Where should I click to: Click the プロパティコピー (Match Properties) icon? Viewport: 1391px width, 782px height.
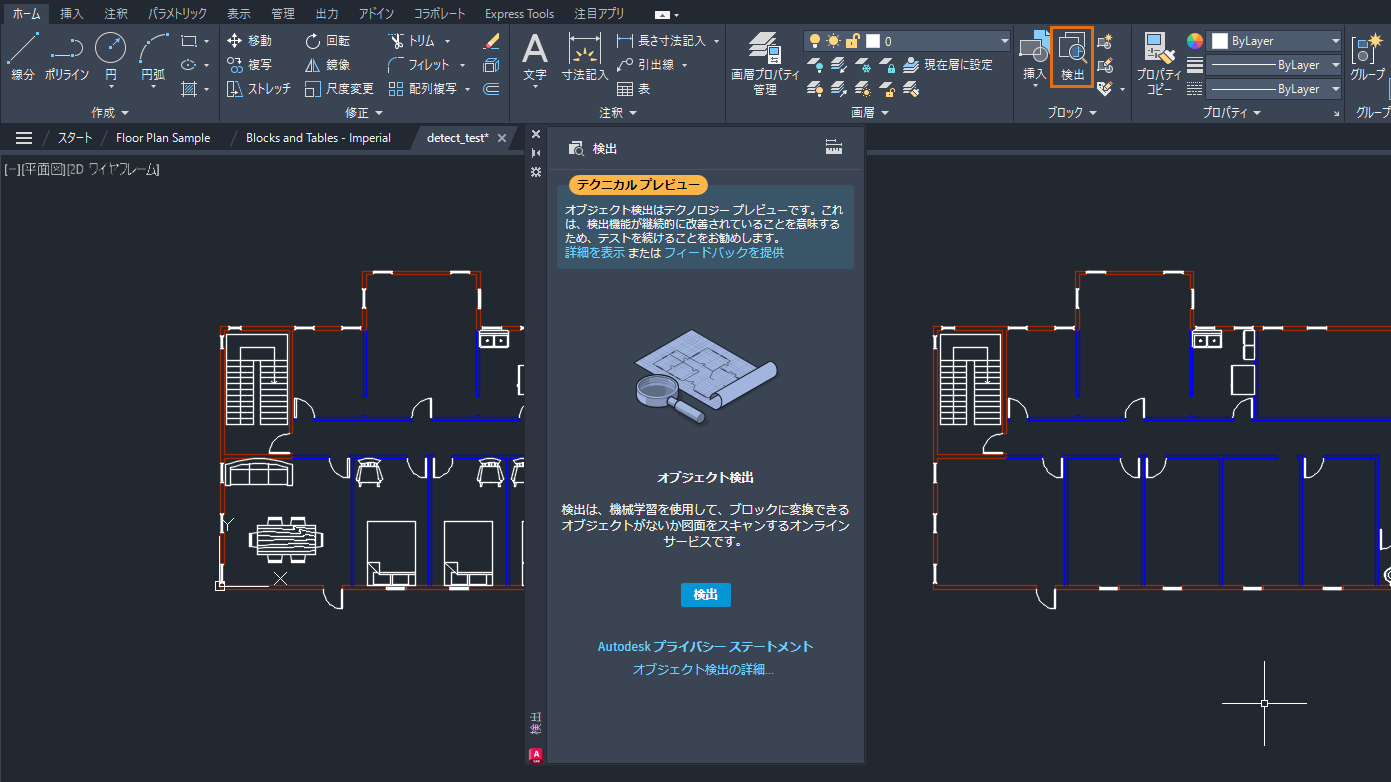(1159, 62)
